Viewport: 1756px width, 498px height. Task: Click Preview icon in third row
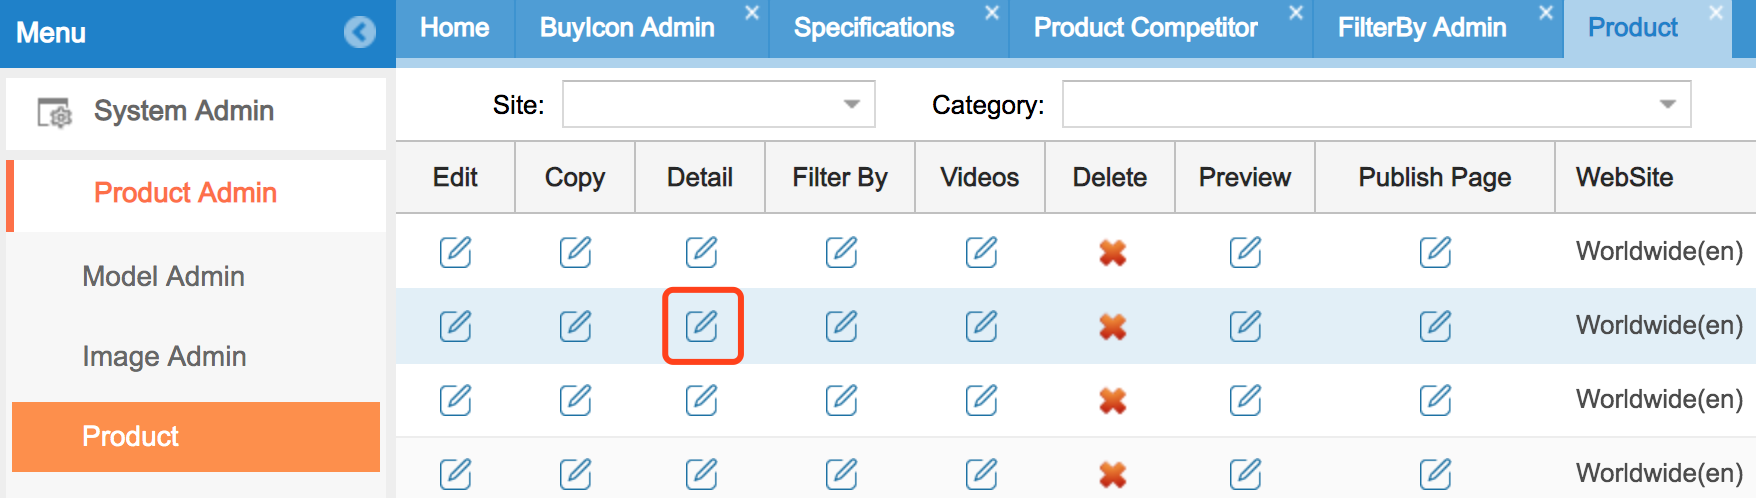click(1245, 400)
